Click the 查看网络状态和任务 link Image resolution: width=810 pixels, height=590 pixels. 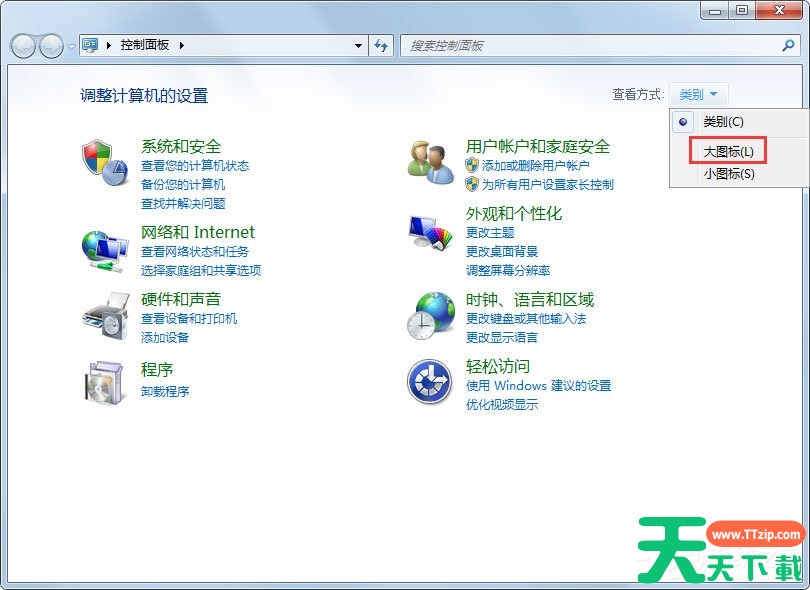click(195, 251)
